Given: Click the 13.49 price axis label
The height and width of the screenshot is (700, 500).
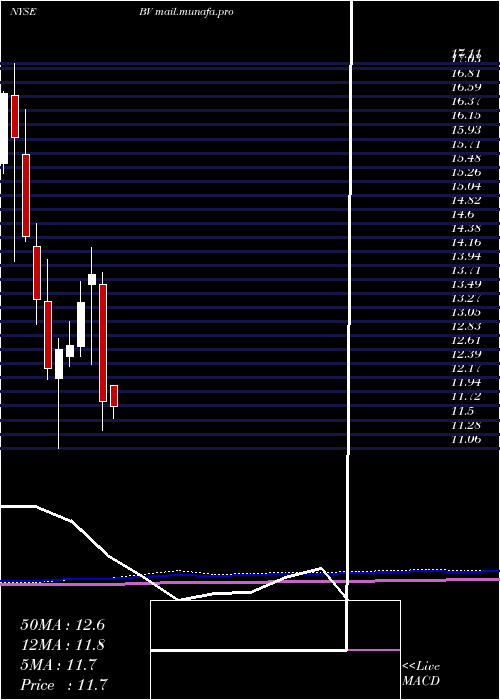Looking at the screenshot, I should point(466,284).
